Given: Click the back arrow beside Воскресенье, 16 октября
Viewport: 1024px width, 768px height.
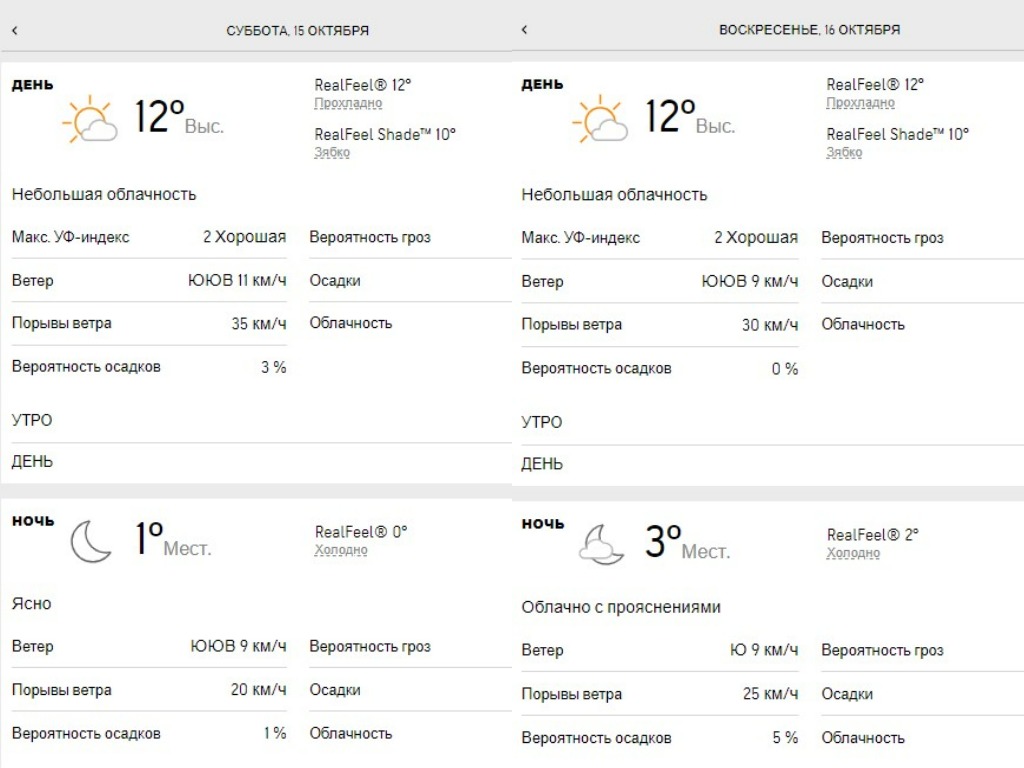Looking at the screenshot, I should [524, 30].
